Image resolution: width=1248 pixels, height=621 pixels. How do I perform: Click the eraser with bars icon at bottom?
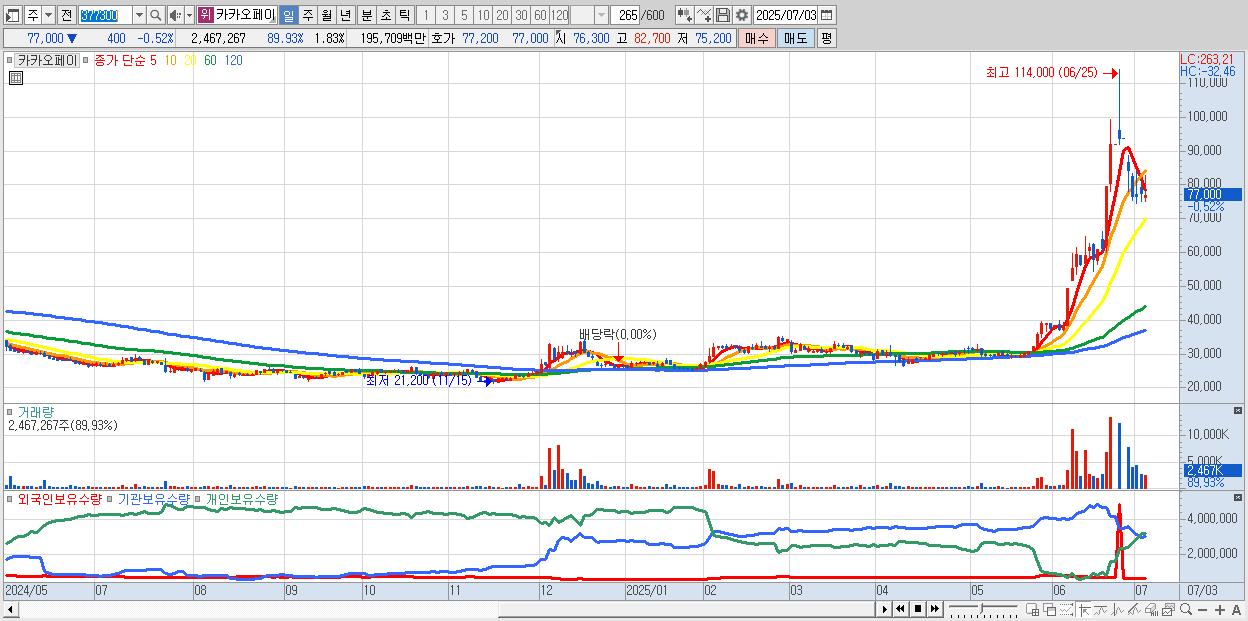pyautogui.click(x=1151, y=609)
